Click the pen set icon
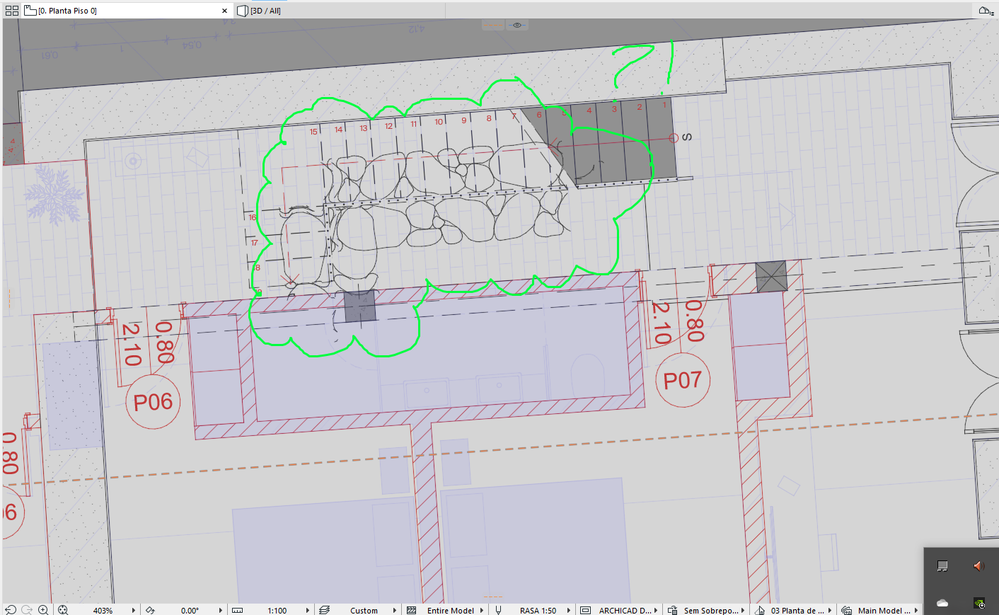 coord(498,611)
